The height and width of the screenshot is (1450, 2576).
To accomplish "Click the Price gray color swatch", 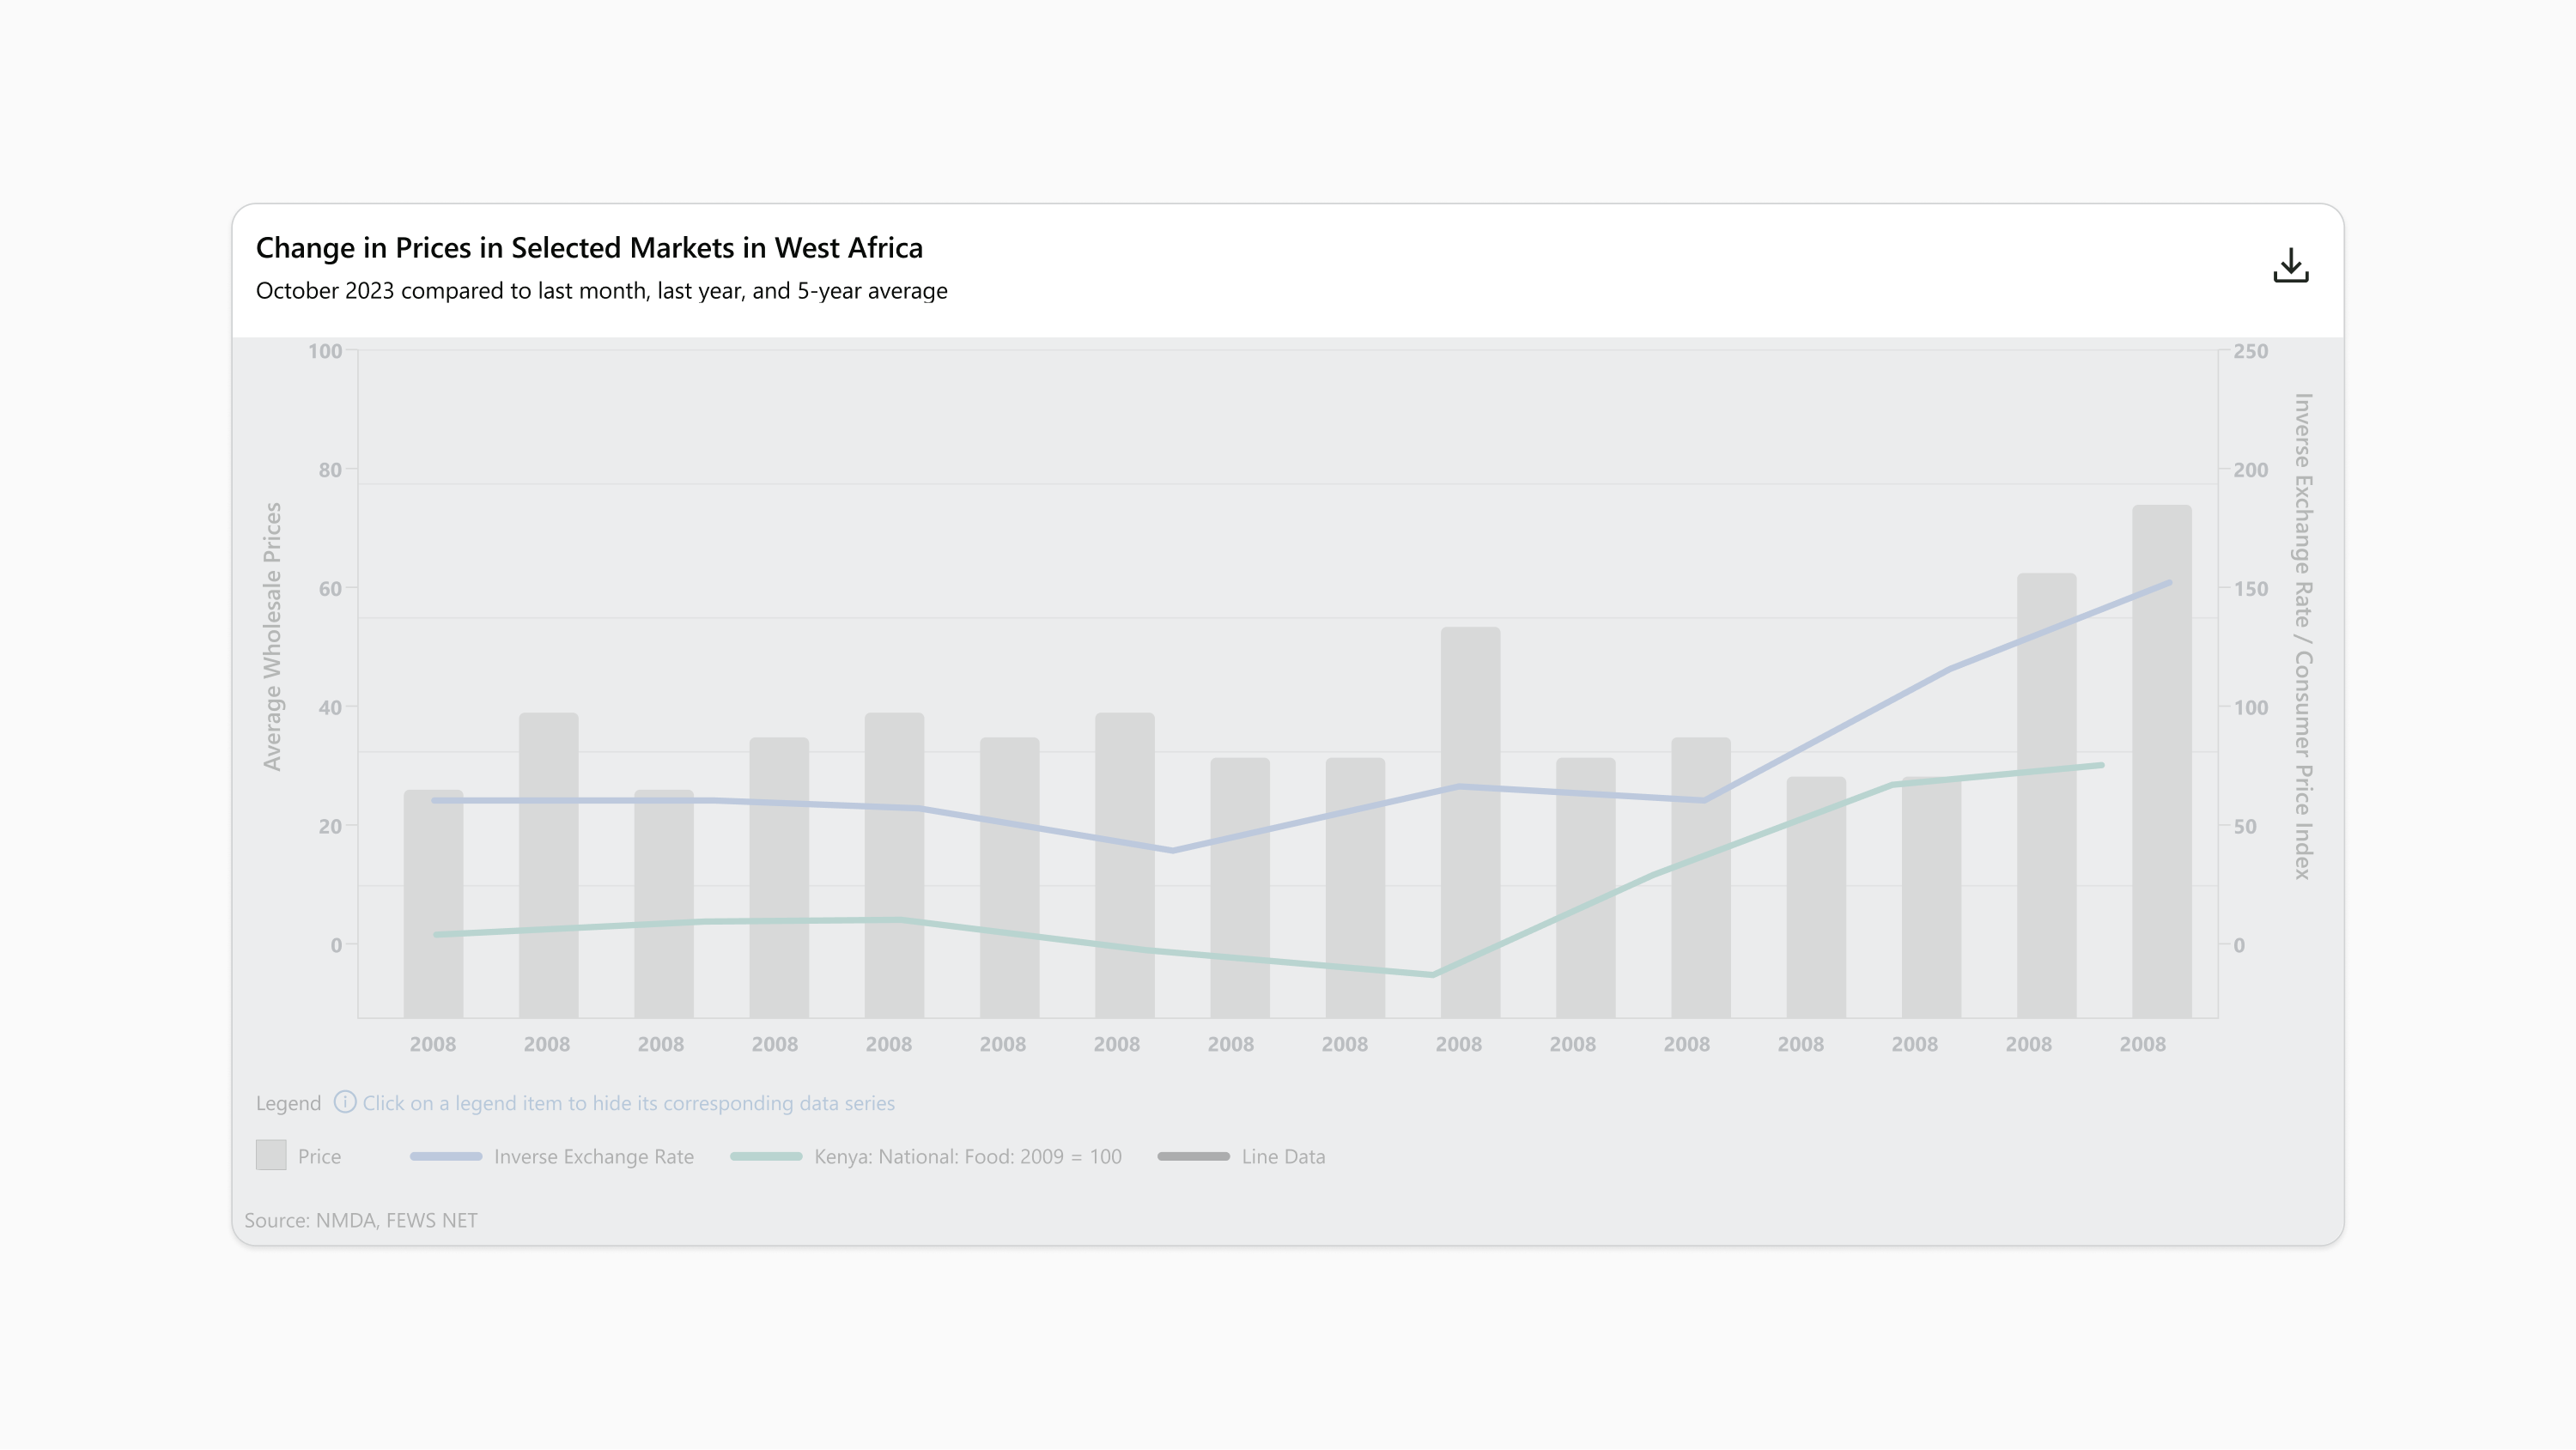I will pyautogui.click(x=271, y=1155).
